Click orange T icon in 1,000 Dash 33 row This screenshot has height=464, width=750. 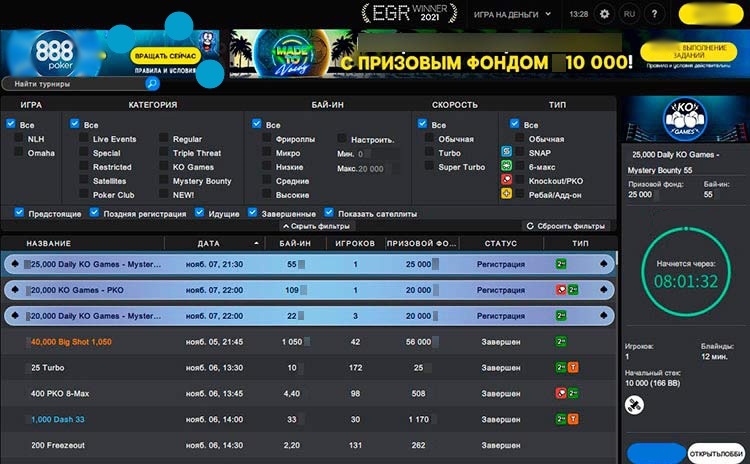point(573,419)
